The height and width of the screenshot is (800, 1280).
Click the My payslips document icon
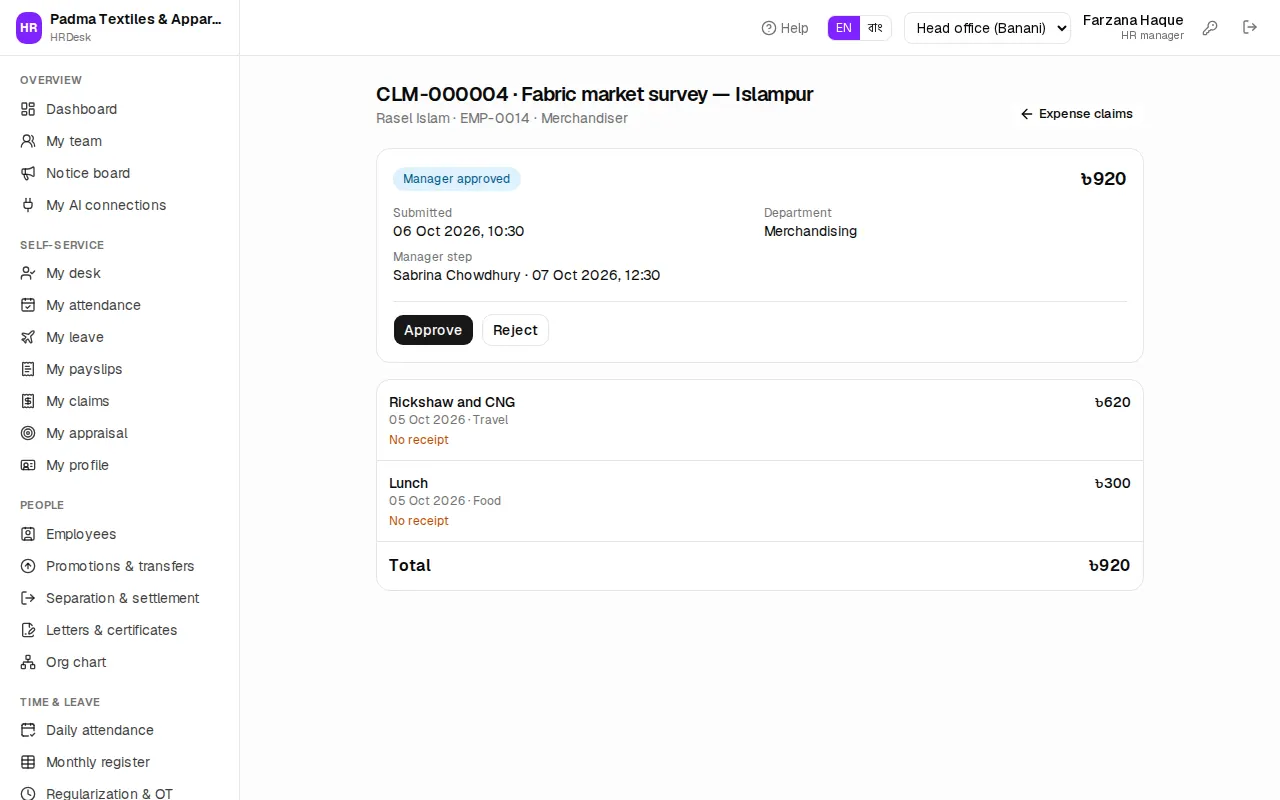[x=28, y=369]
